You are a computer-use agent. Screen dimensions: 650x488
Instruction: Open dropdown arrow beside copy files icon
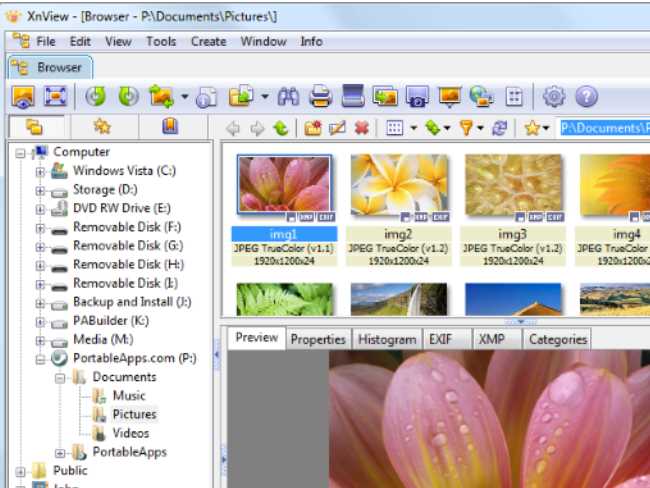[265, 97]
